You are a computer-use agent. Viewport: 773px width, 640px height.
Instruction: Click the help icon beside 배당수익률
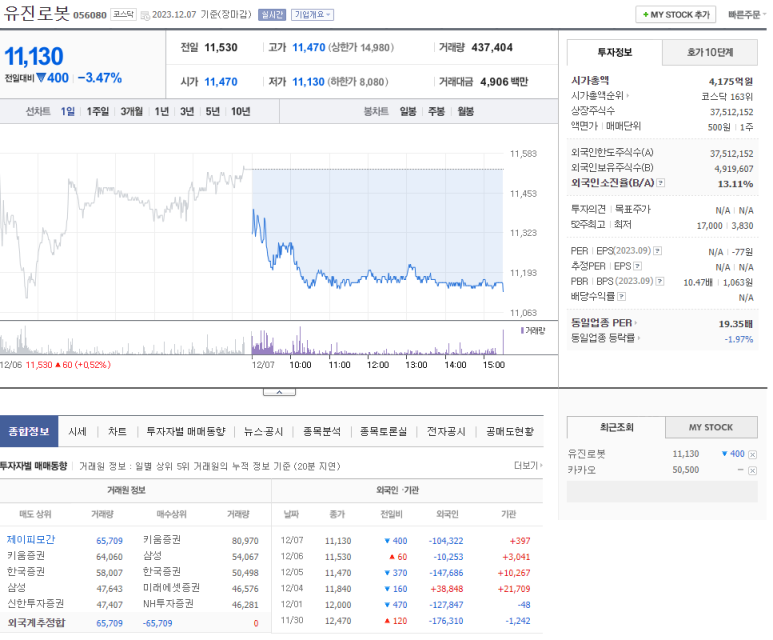point(622,296)
